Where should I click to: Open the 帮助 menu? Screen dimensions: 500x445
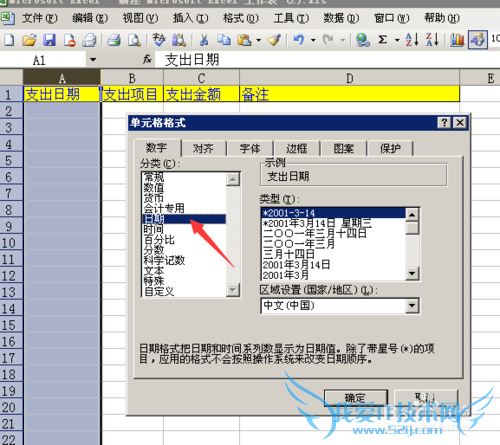coord(442,18)
